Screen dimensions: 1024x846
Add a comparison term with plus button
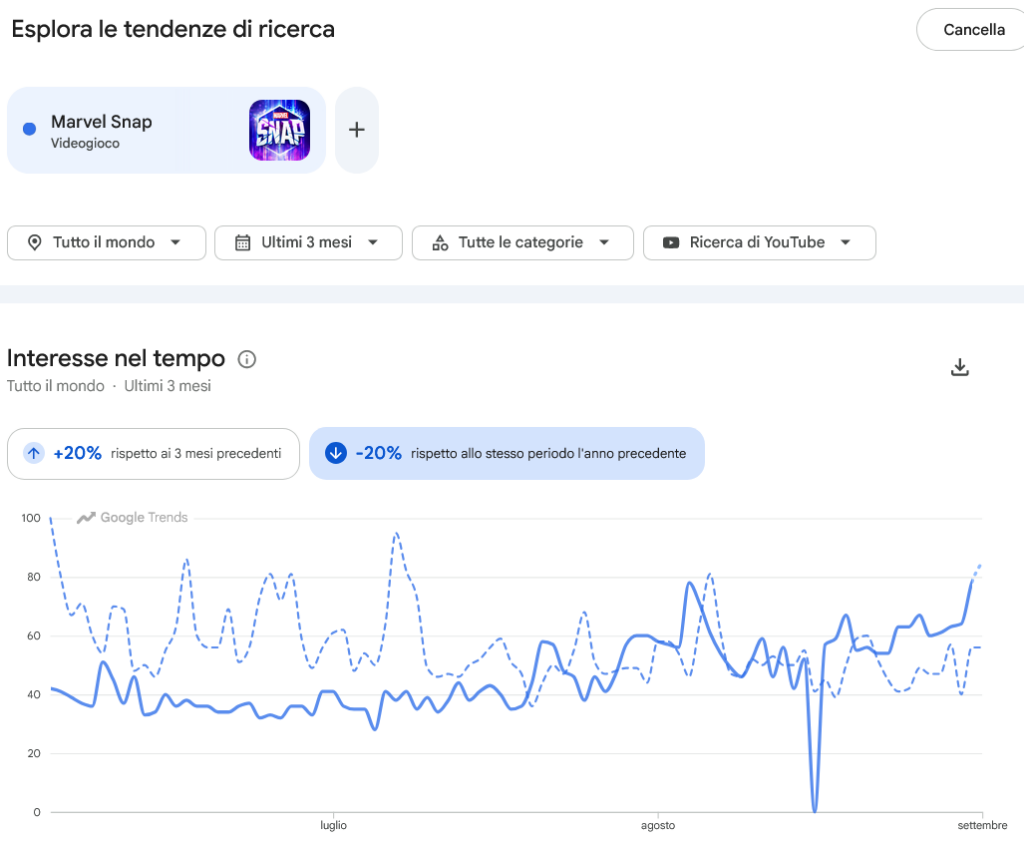(357, 129)
